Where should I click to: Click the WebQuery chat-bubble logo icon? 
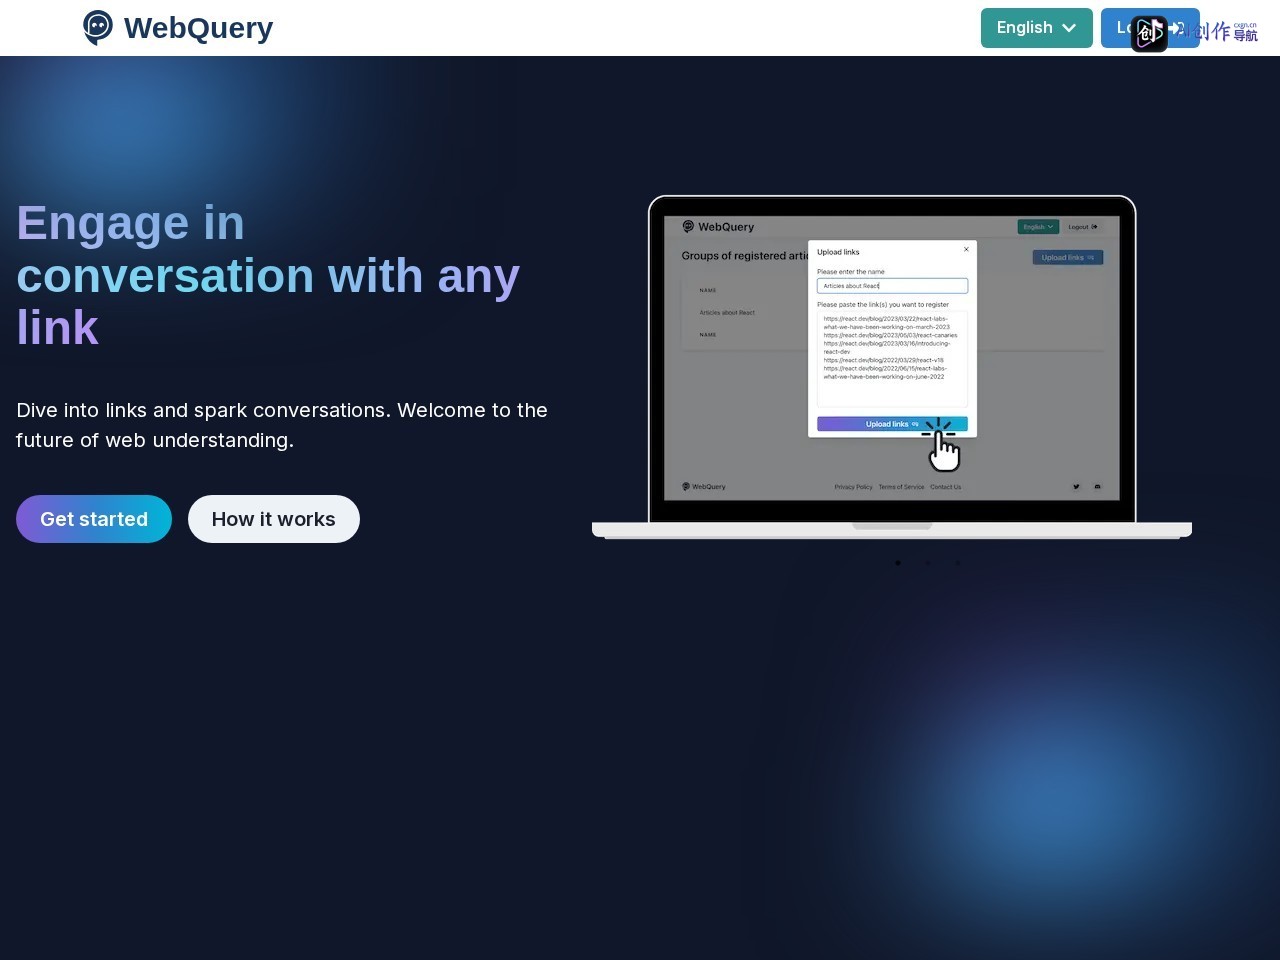pyautogui.click(x=98, y=28)
